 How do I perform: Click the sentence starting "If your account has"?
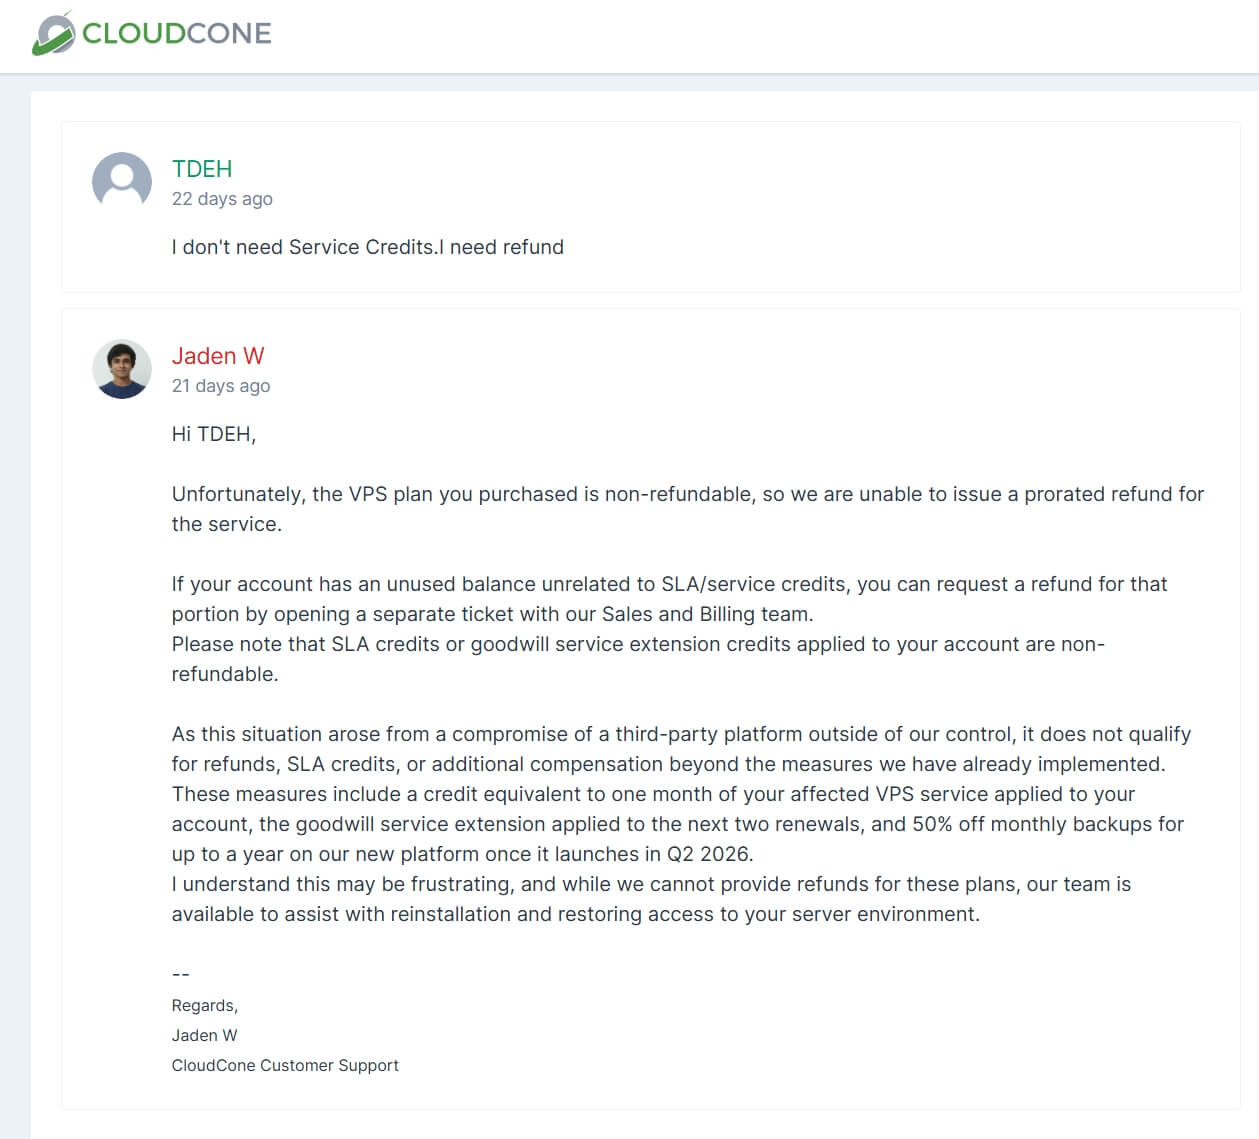pyautogui.click(x=669, y=584)
